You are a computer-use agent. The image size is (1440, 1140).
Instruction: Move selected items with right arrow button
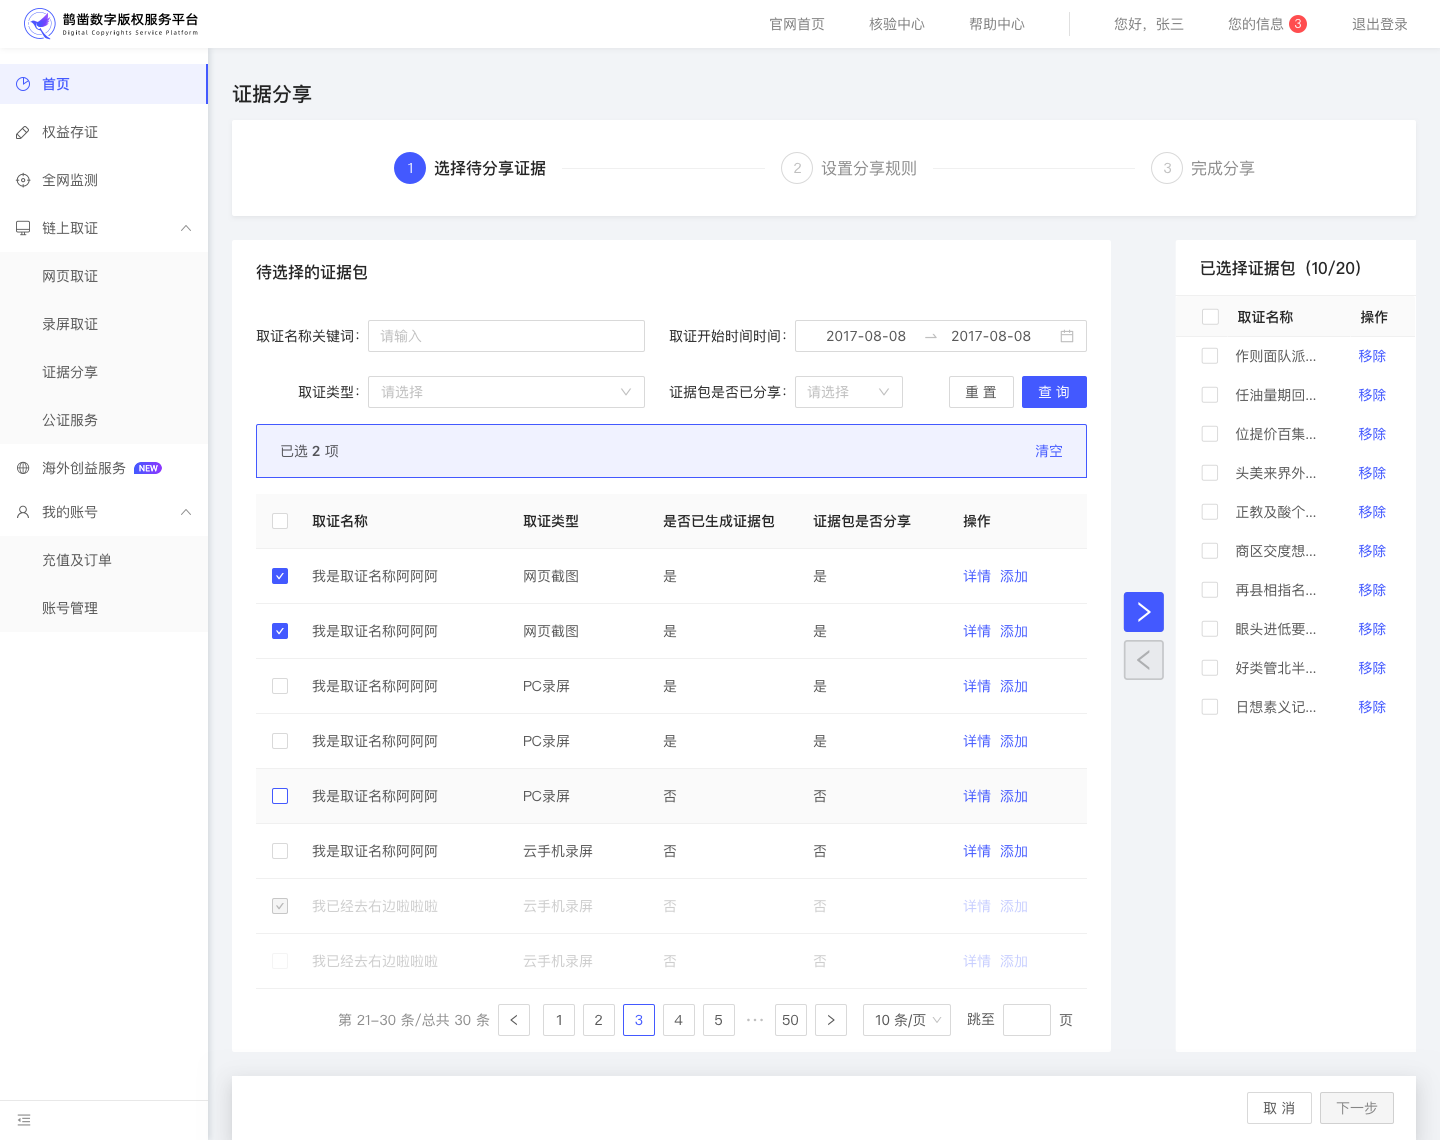pos(1144,612)
